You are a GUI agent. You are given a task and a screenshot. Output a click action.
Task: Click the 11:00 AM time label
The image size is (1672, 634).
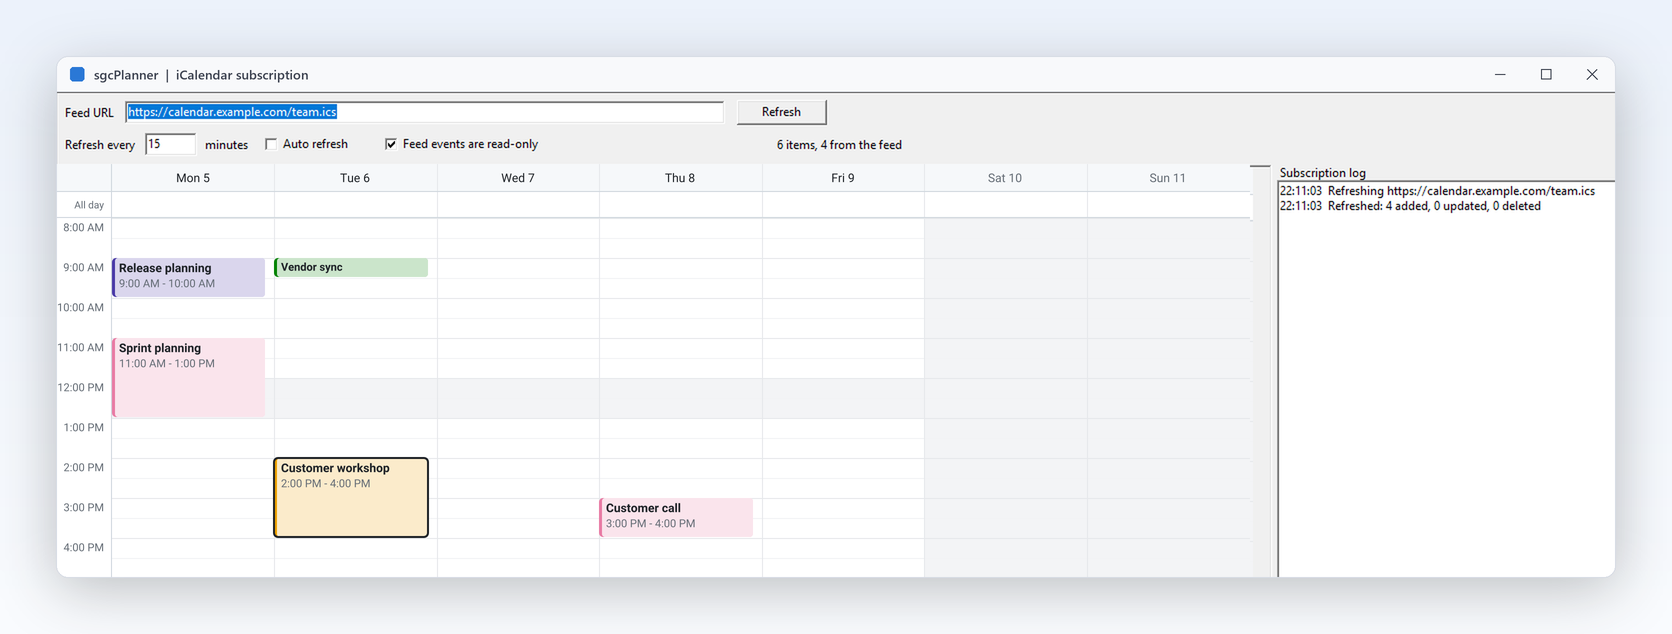80,348
